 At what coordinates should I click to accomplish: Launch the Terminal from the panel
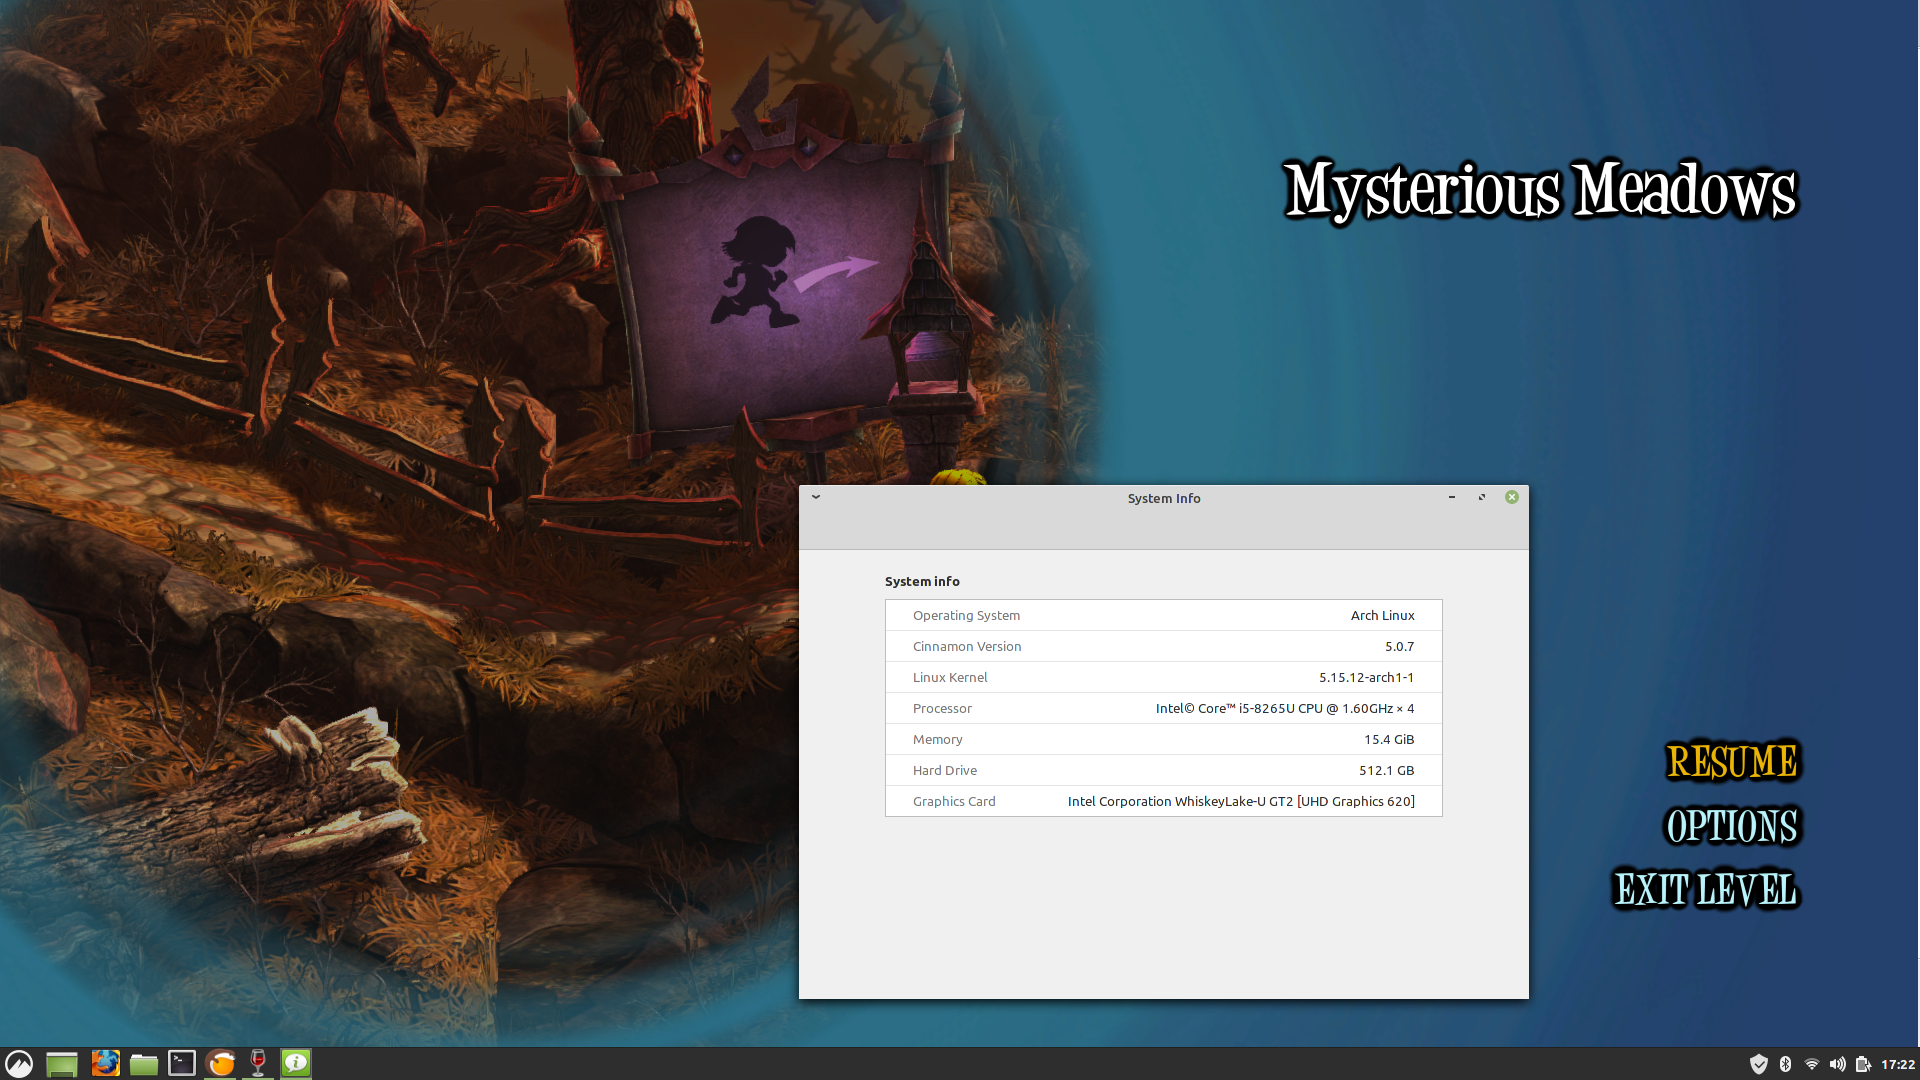181,1063
